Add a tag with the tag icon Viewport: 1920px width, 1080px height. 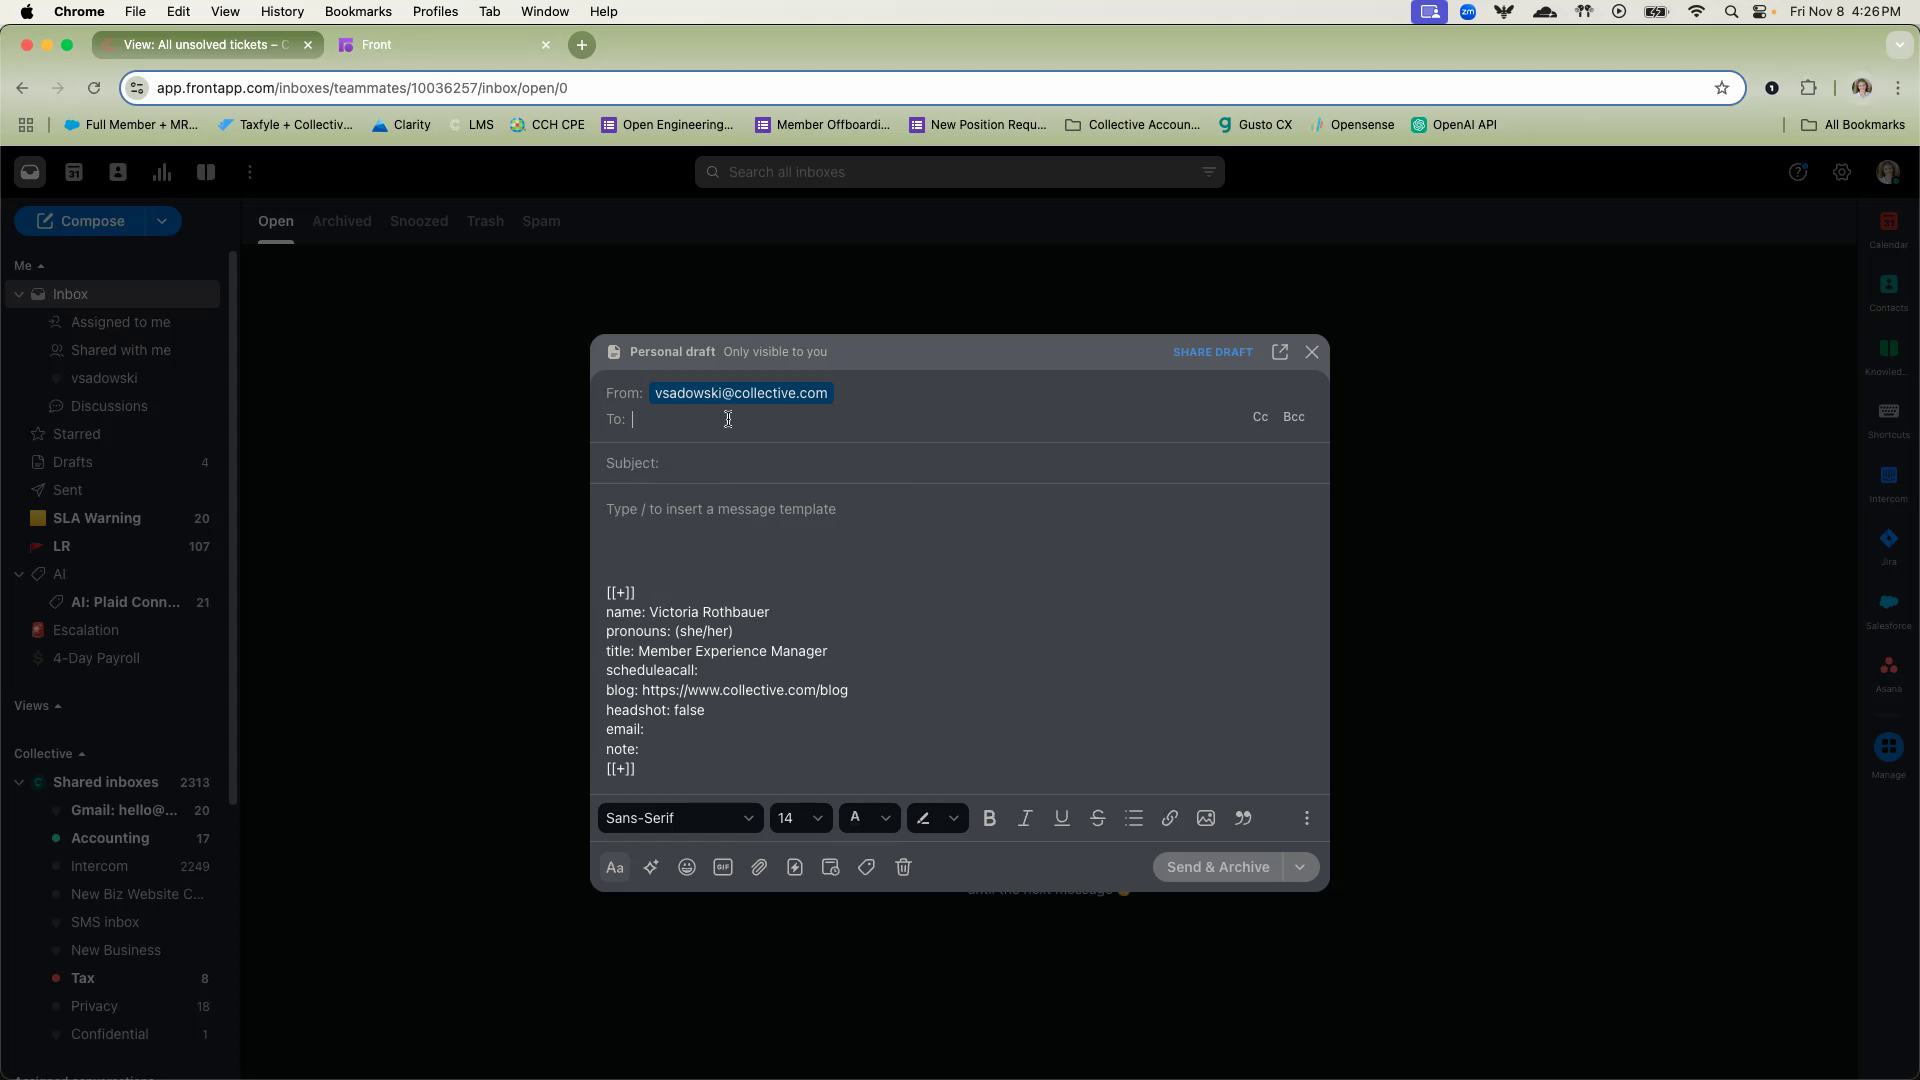click(x=867, y=868)
